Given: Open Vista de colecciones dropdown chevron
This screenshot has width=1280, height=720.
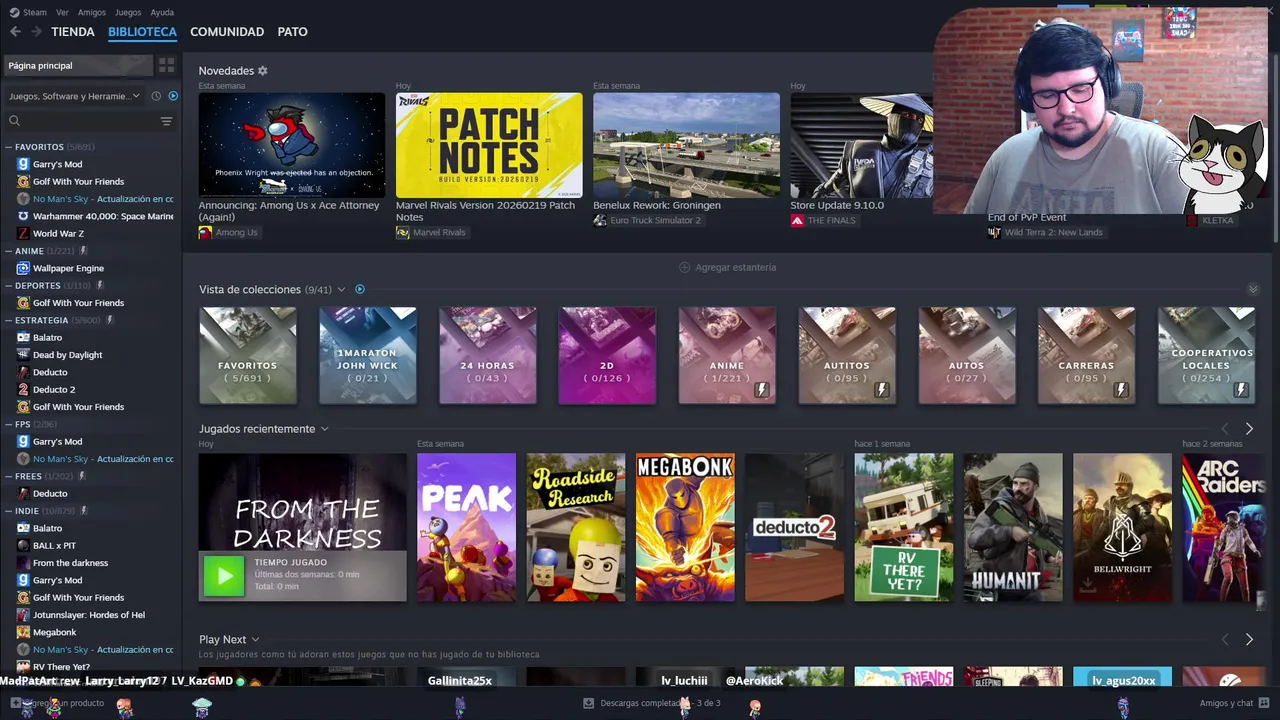Looking at the screenshot, I should click(x=341, y=289).
